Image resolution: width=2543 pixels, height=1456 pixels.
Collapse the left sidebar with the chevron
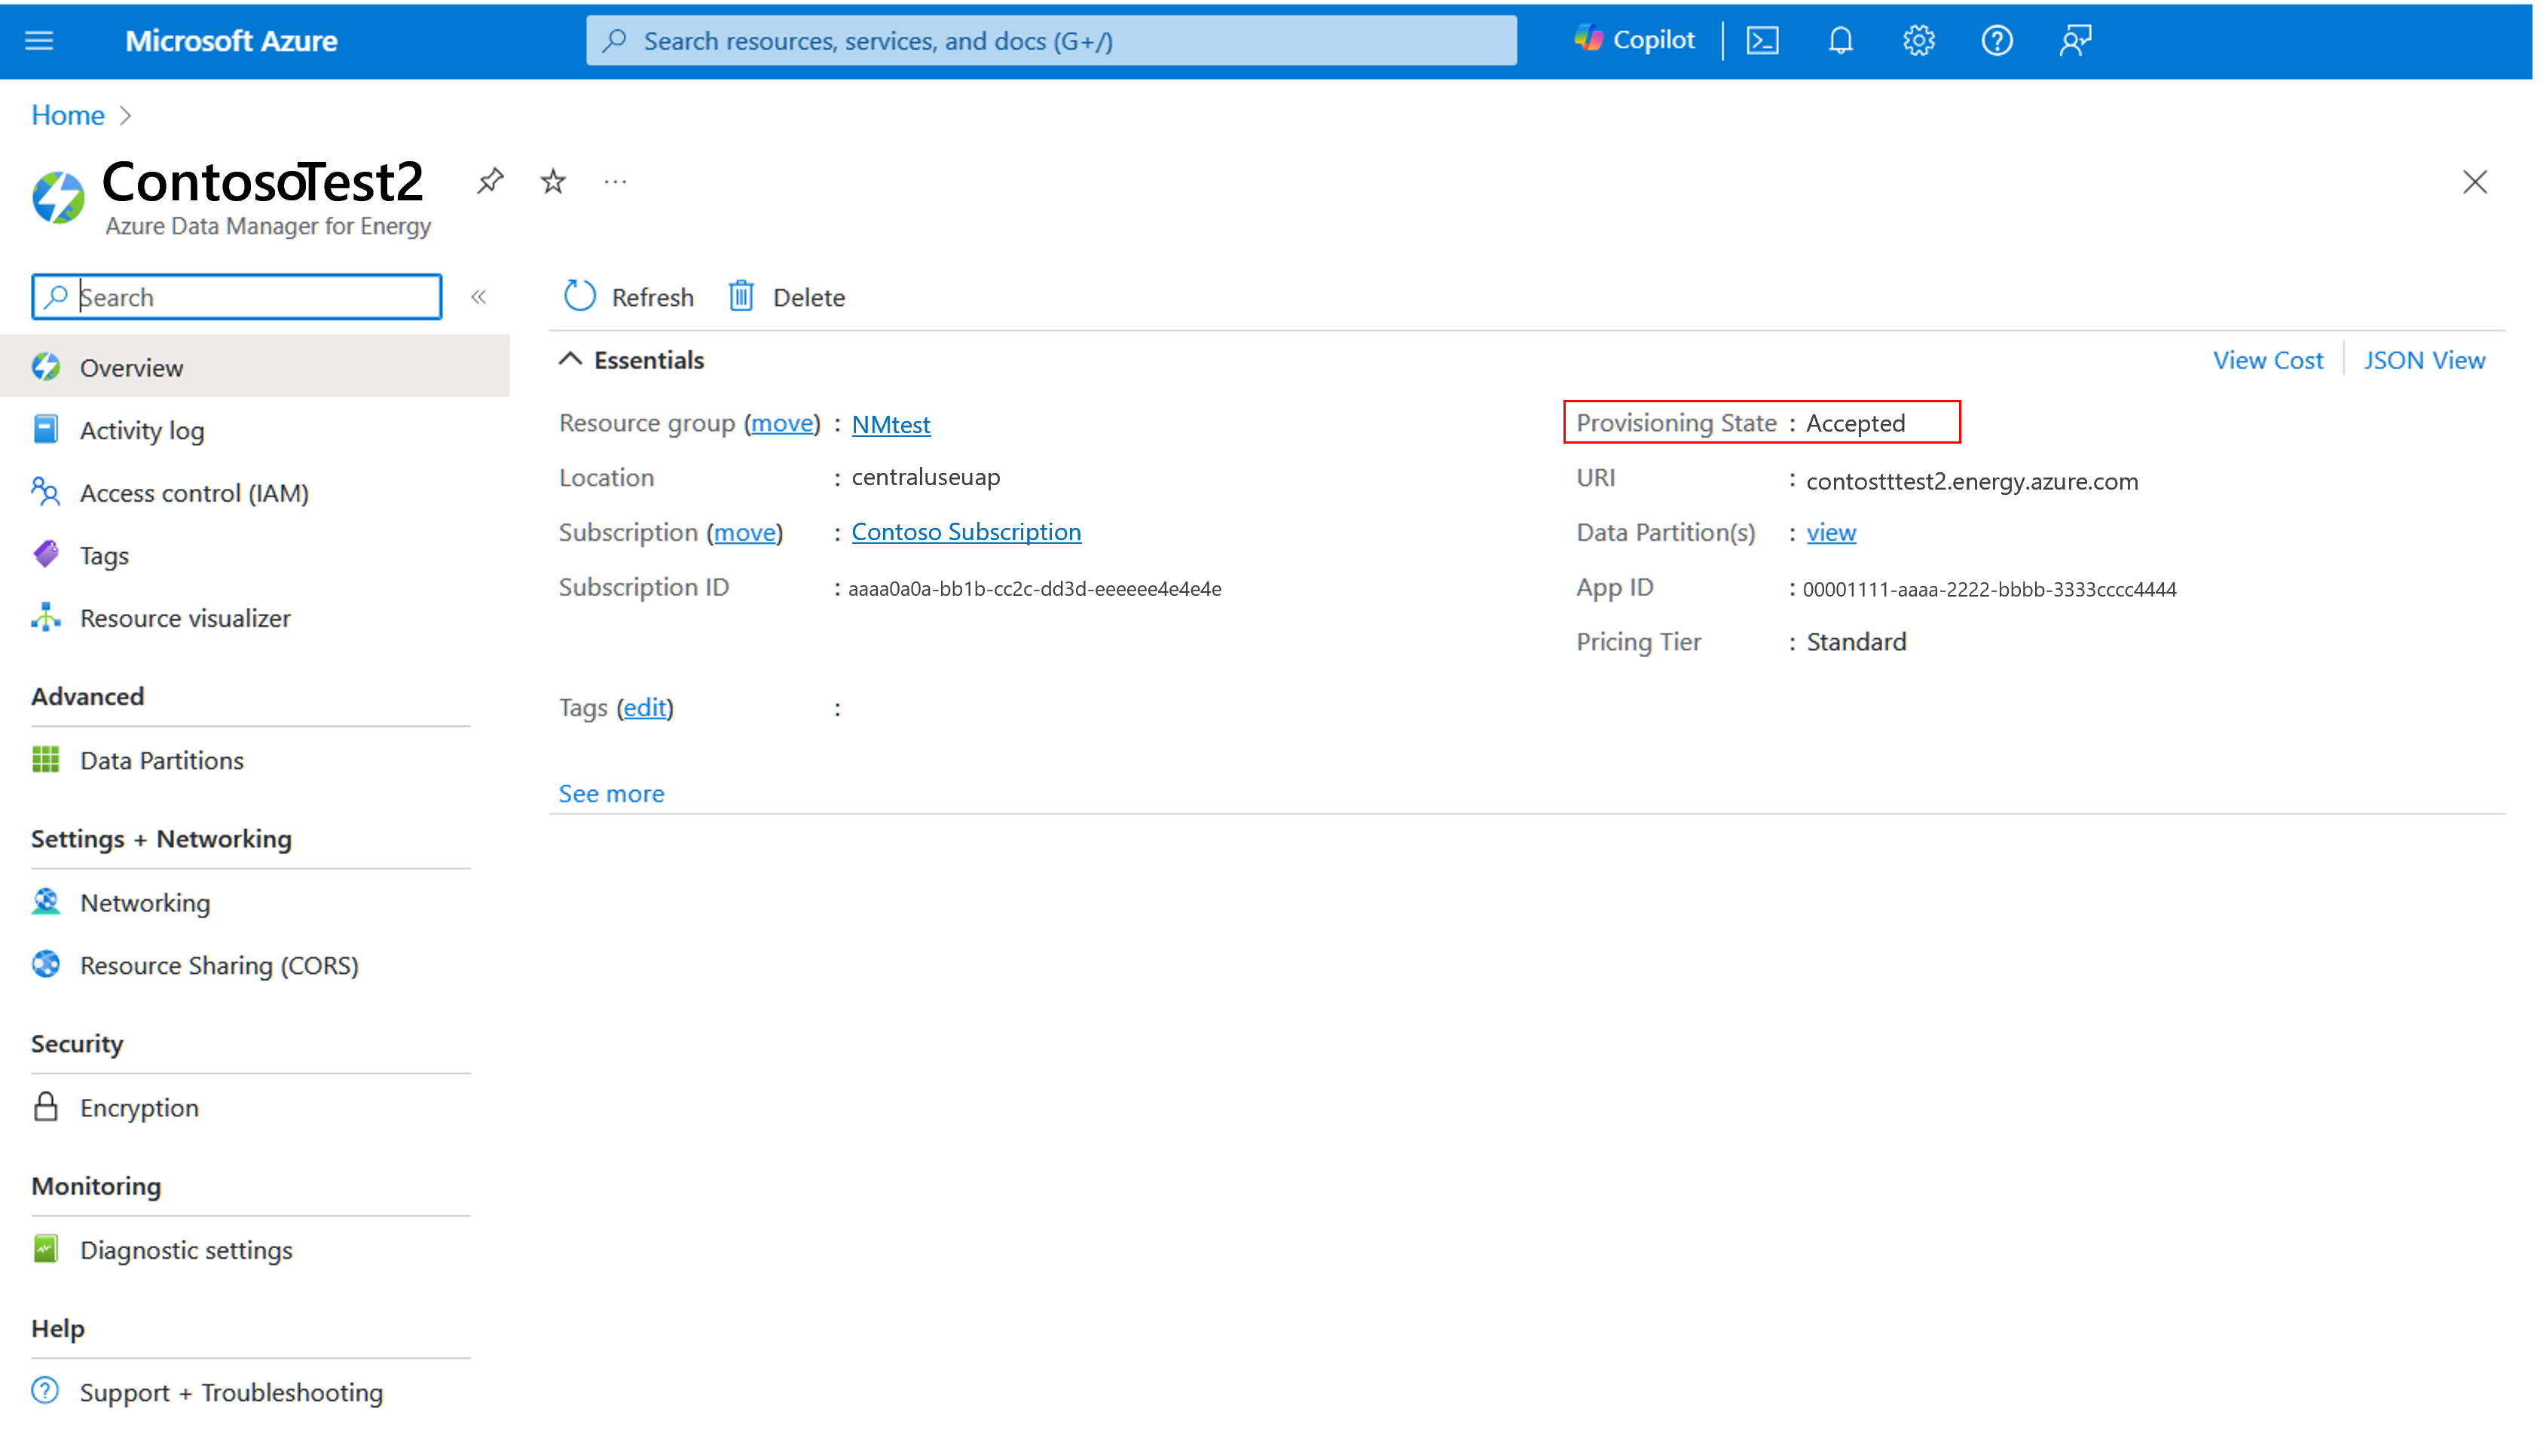[x=479, y=296]
